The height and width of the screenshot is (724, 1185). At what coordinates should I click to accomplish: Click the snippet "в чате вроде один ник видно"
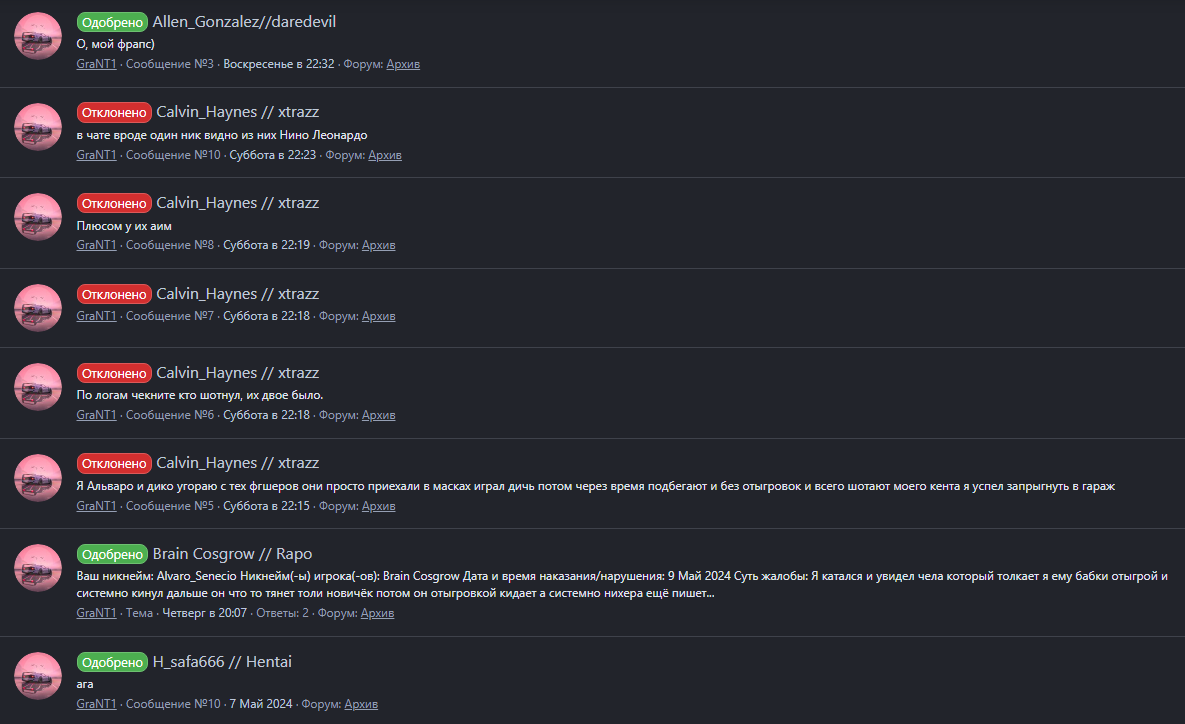pos(222,135)
